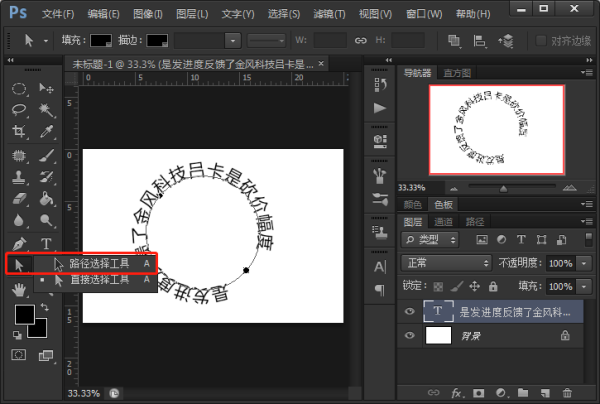The image size is (600, 404).
Task: Toggle visibility of the 背景 layer
Action: click(409, 336)
